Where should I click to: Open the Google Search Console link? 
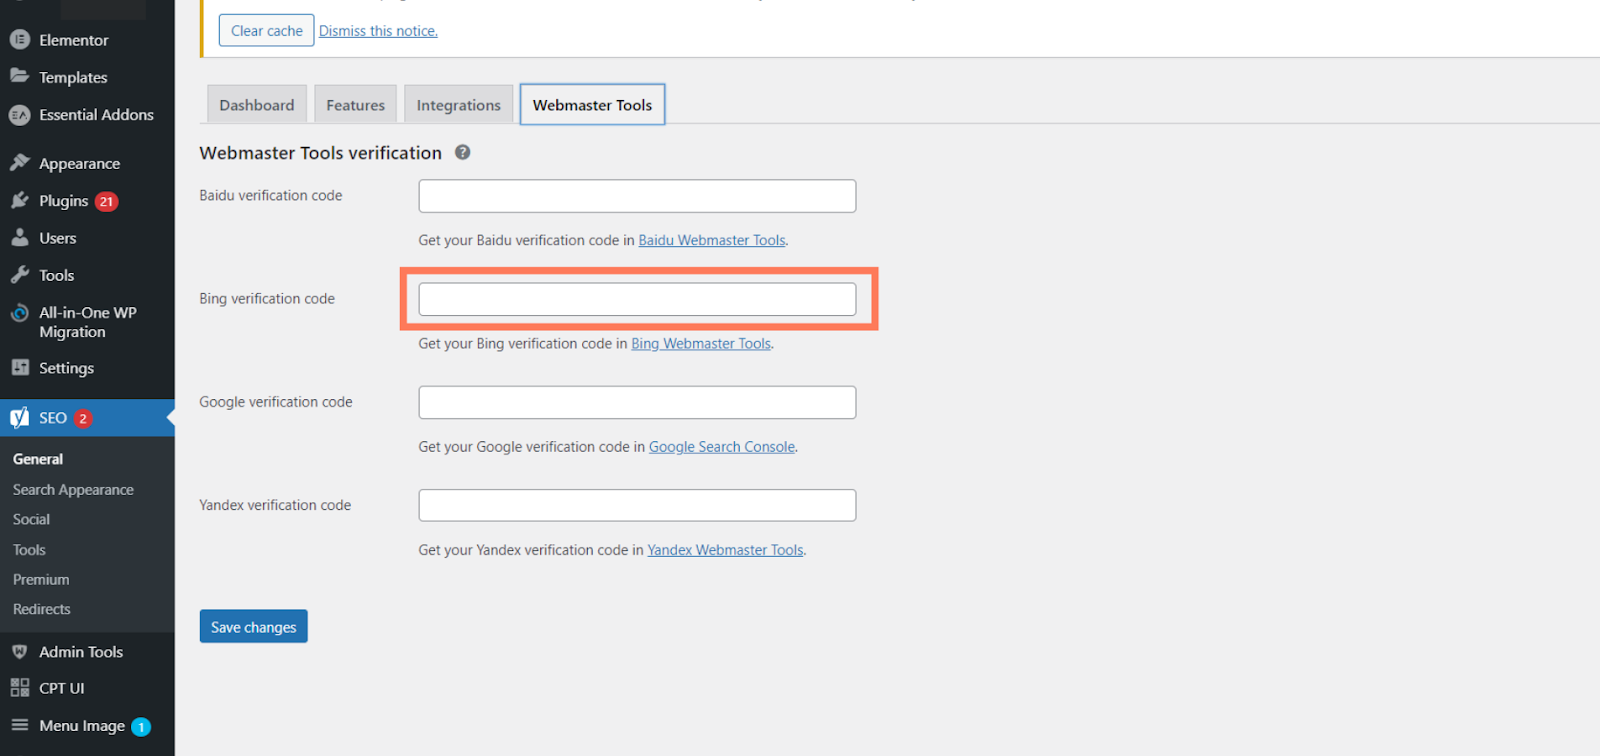[721, 447]
